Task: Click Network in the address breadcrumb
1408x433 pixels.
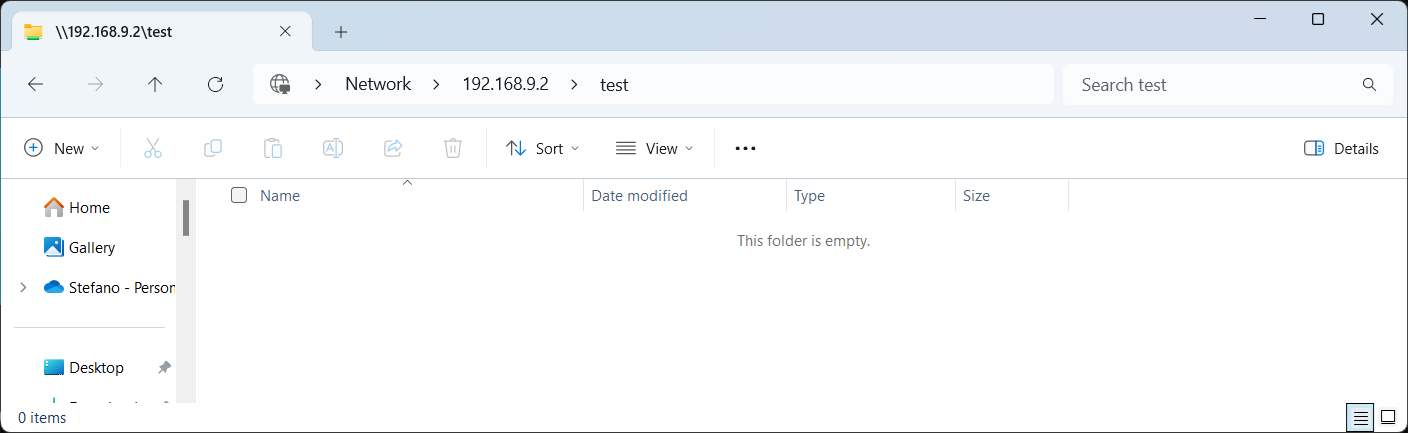Action: 378,85
